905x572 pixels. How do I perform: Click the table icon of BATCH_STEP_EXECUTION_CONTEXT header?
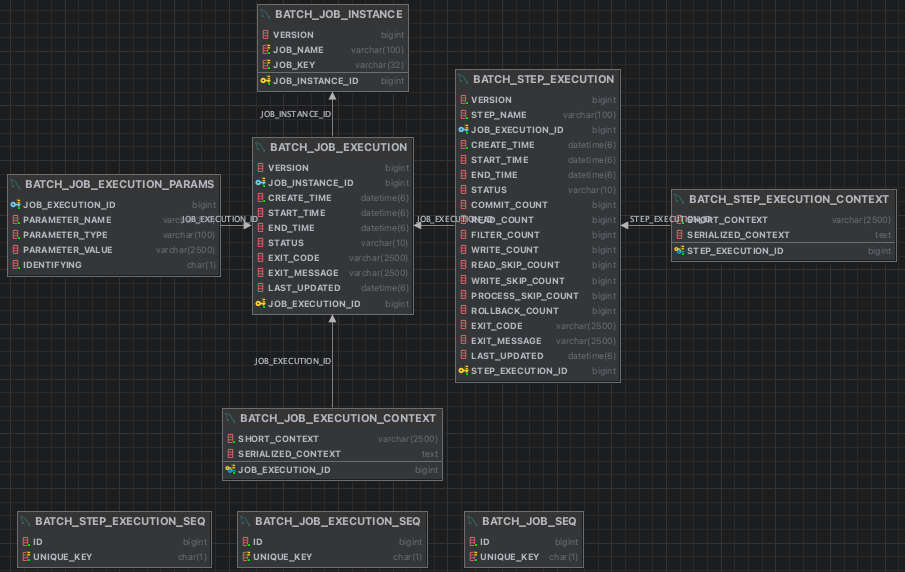pyautogui.click(x=679, y=200)
